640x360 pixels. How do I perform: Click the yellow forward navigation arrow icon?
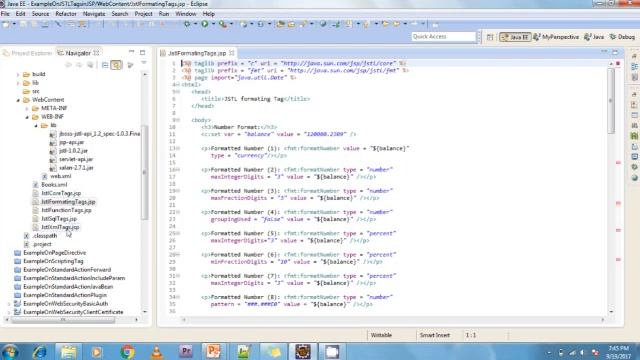(x=396, y=24)
